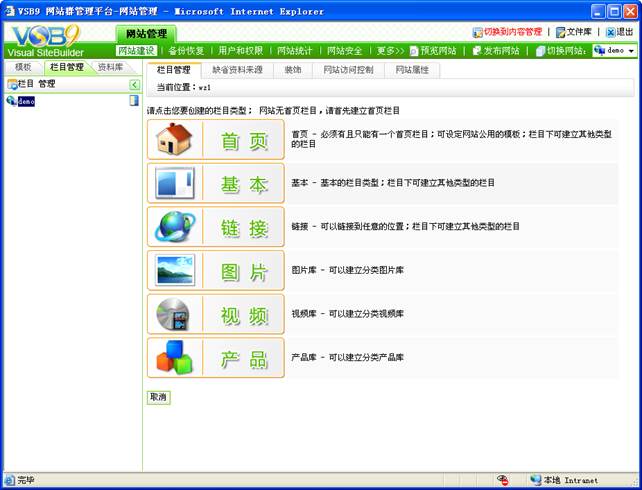The image size is (642, 490).
Task: Click the 取消 button
Action: (x=158, y=397)
